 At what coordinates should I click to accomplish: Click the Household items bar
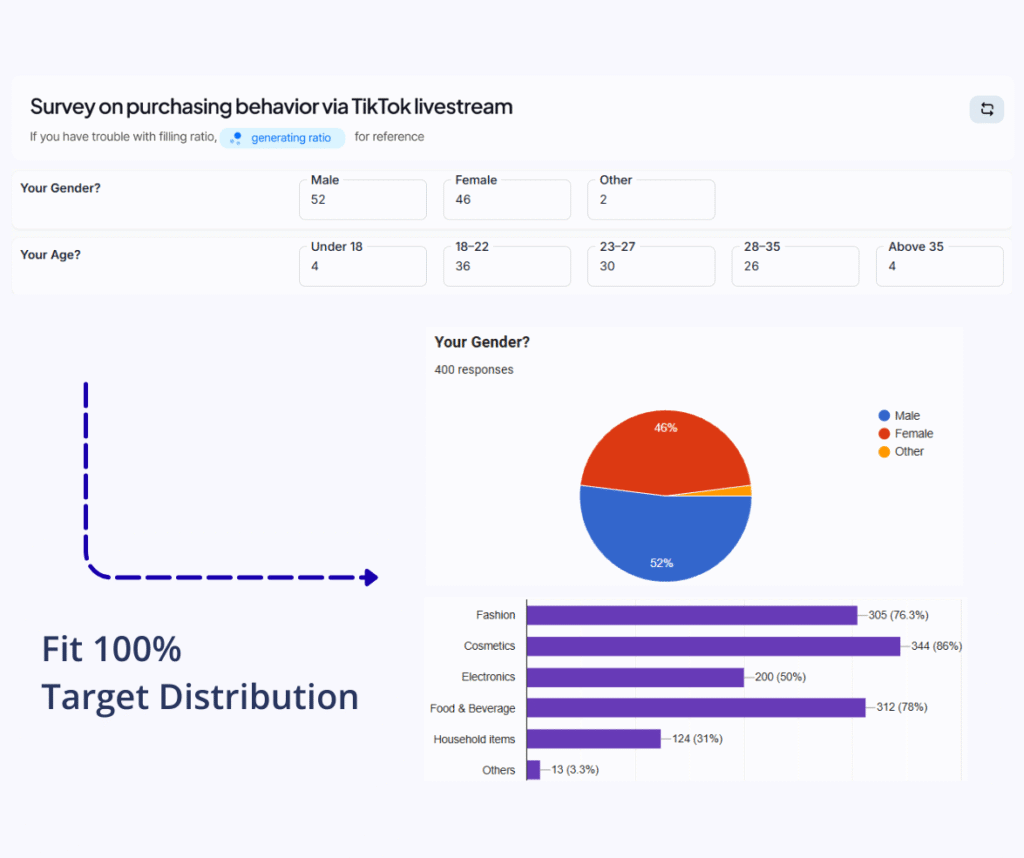[593, 739]
